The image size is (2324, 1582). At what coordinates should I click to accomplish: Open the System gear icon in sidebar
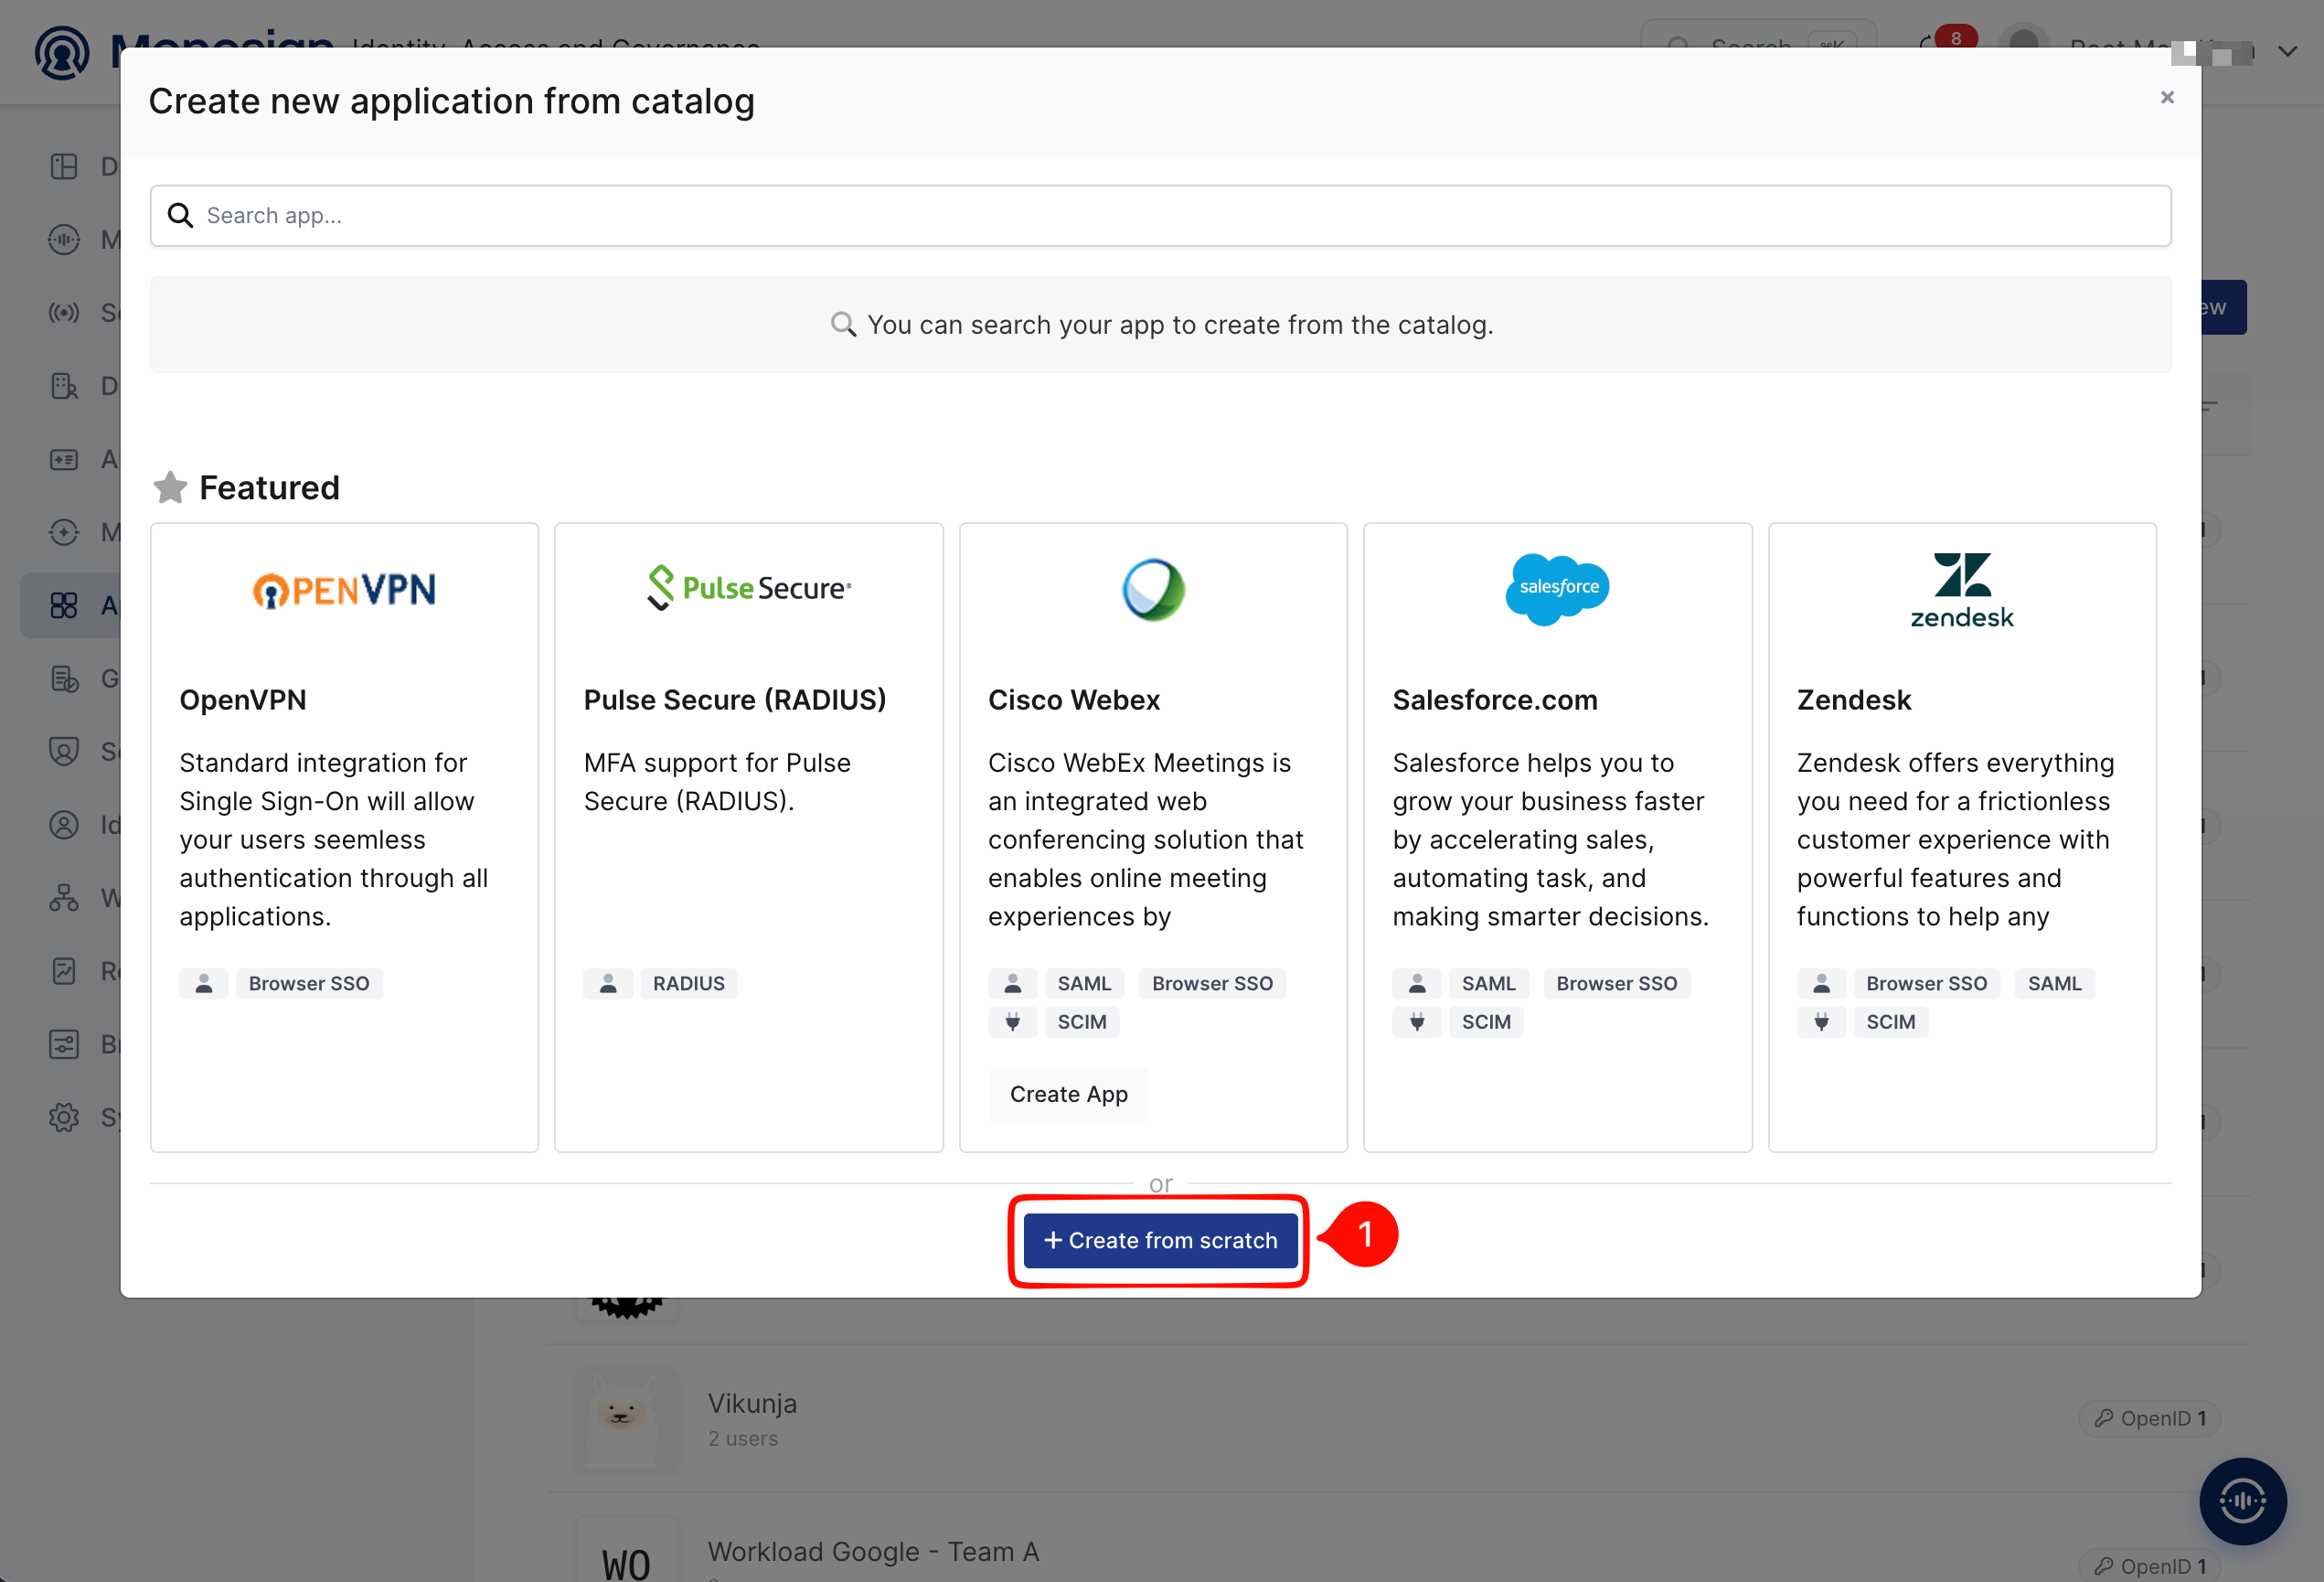point(64,1117)
